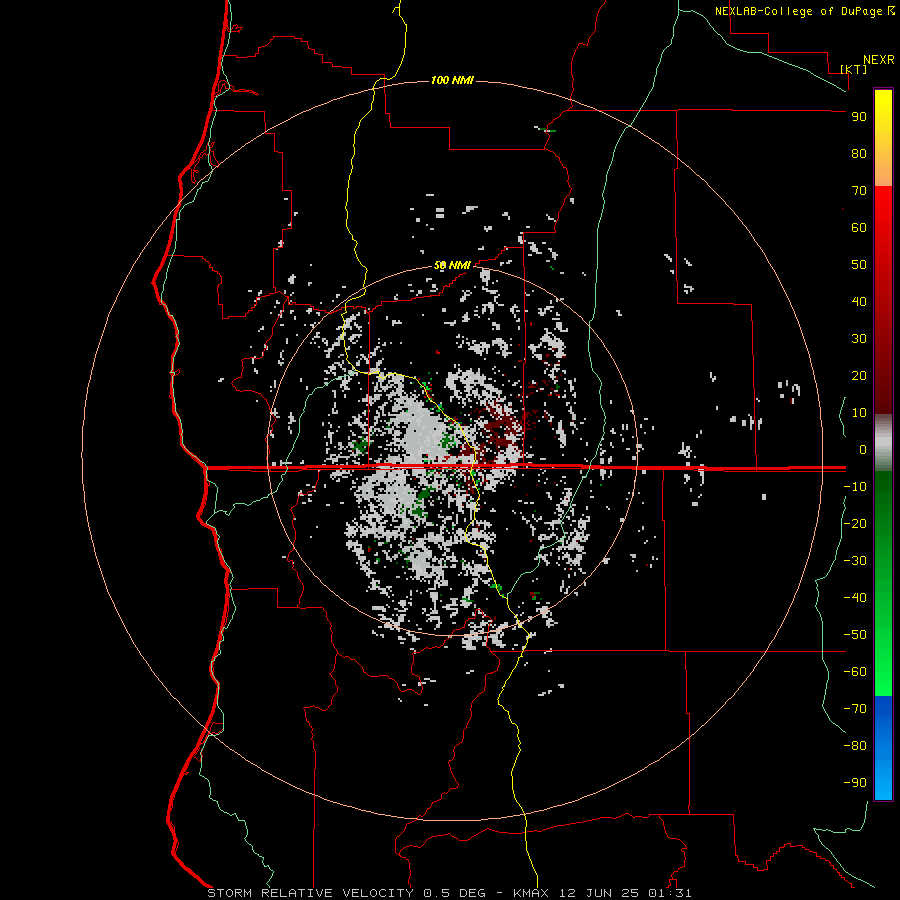
Task: Click the yellow top segment of color bar
Action: [883, 138]
